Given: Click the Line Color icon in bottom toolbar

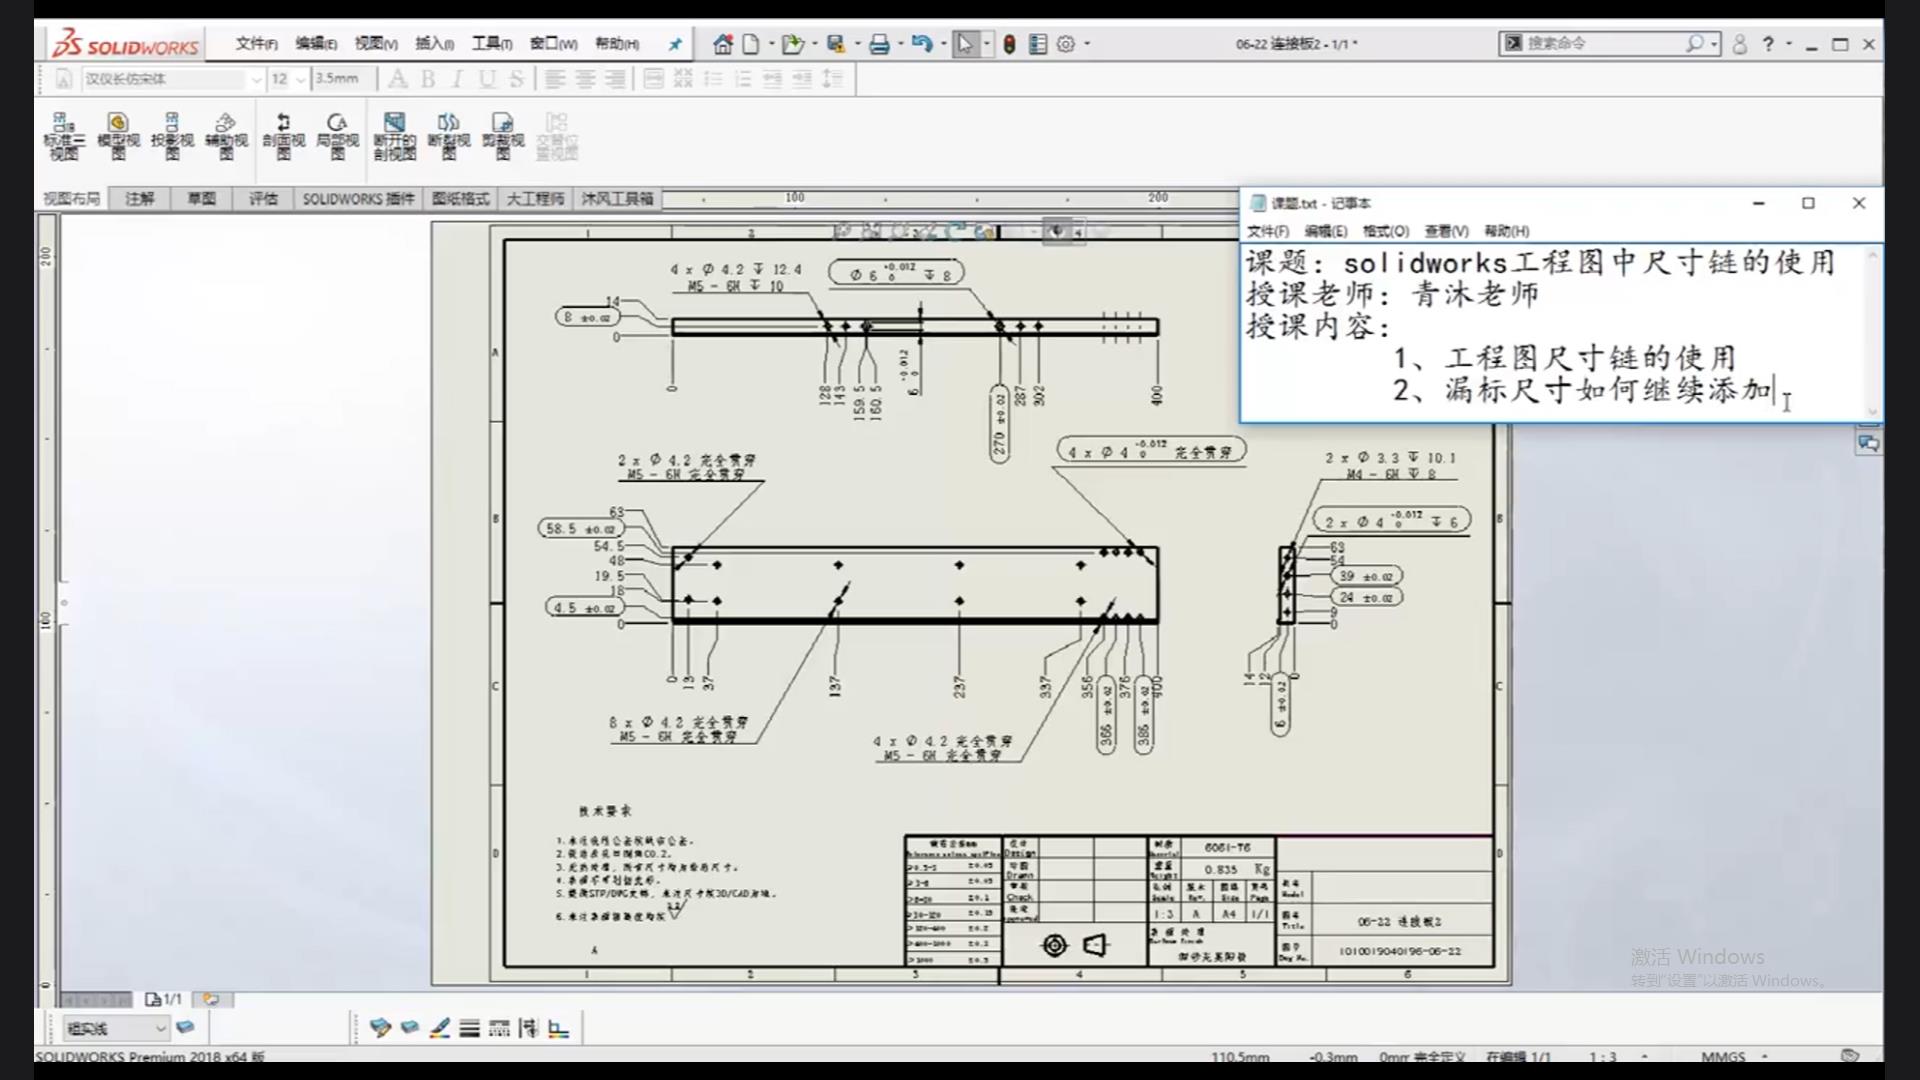Looking at the screenshot, I should pos(439,1027).
